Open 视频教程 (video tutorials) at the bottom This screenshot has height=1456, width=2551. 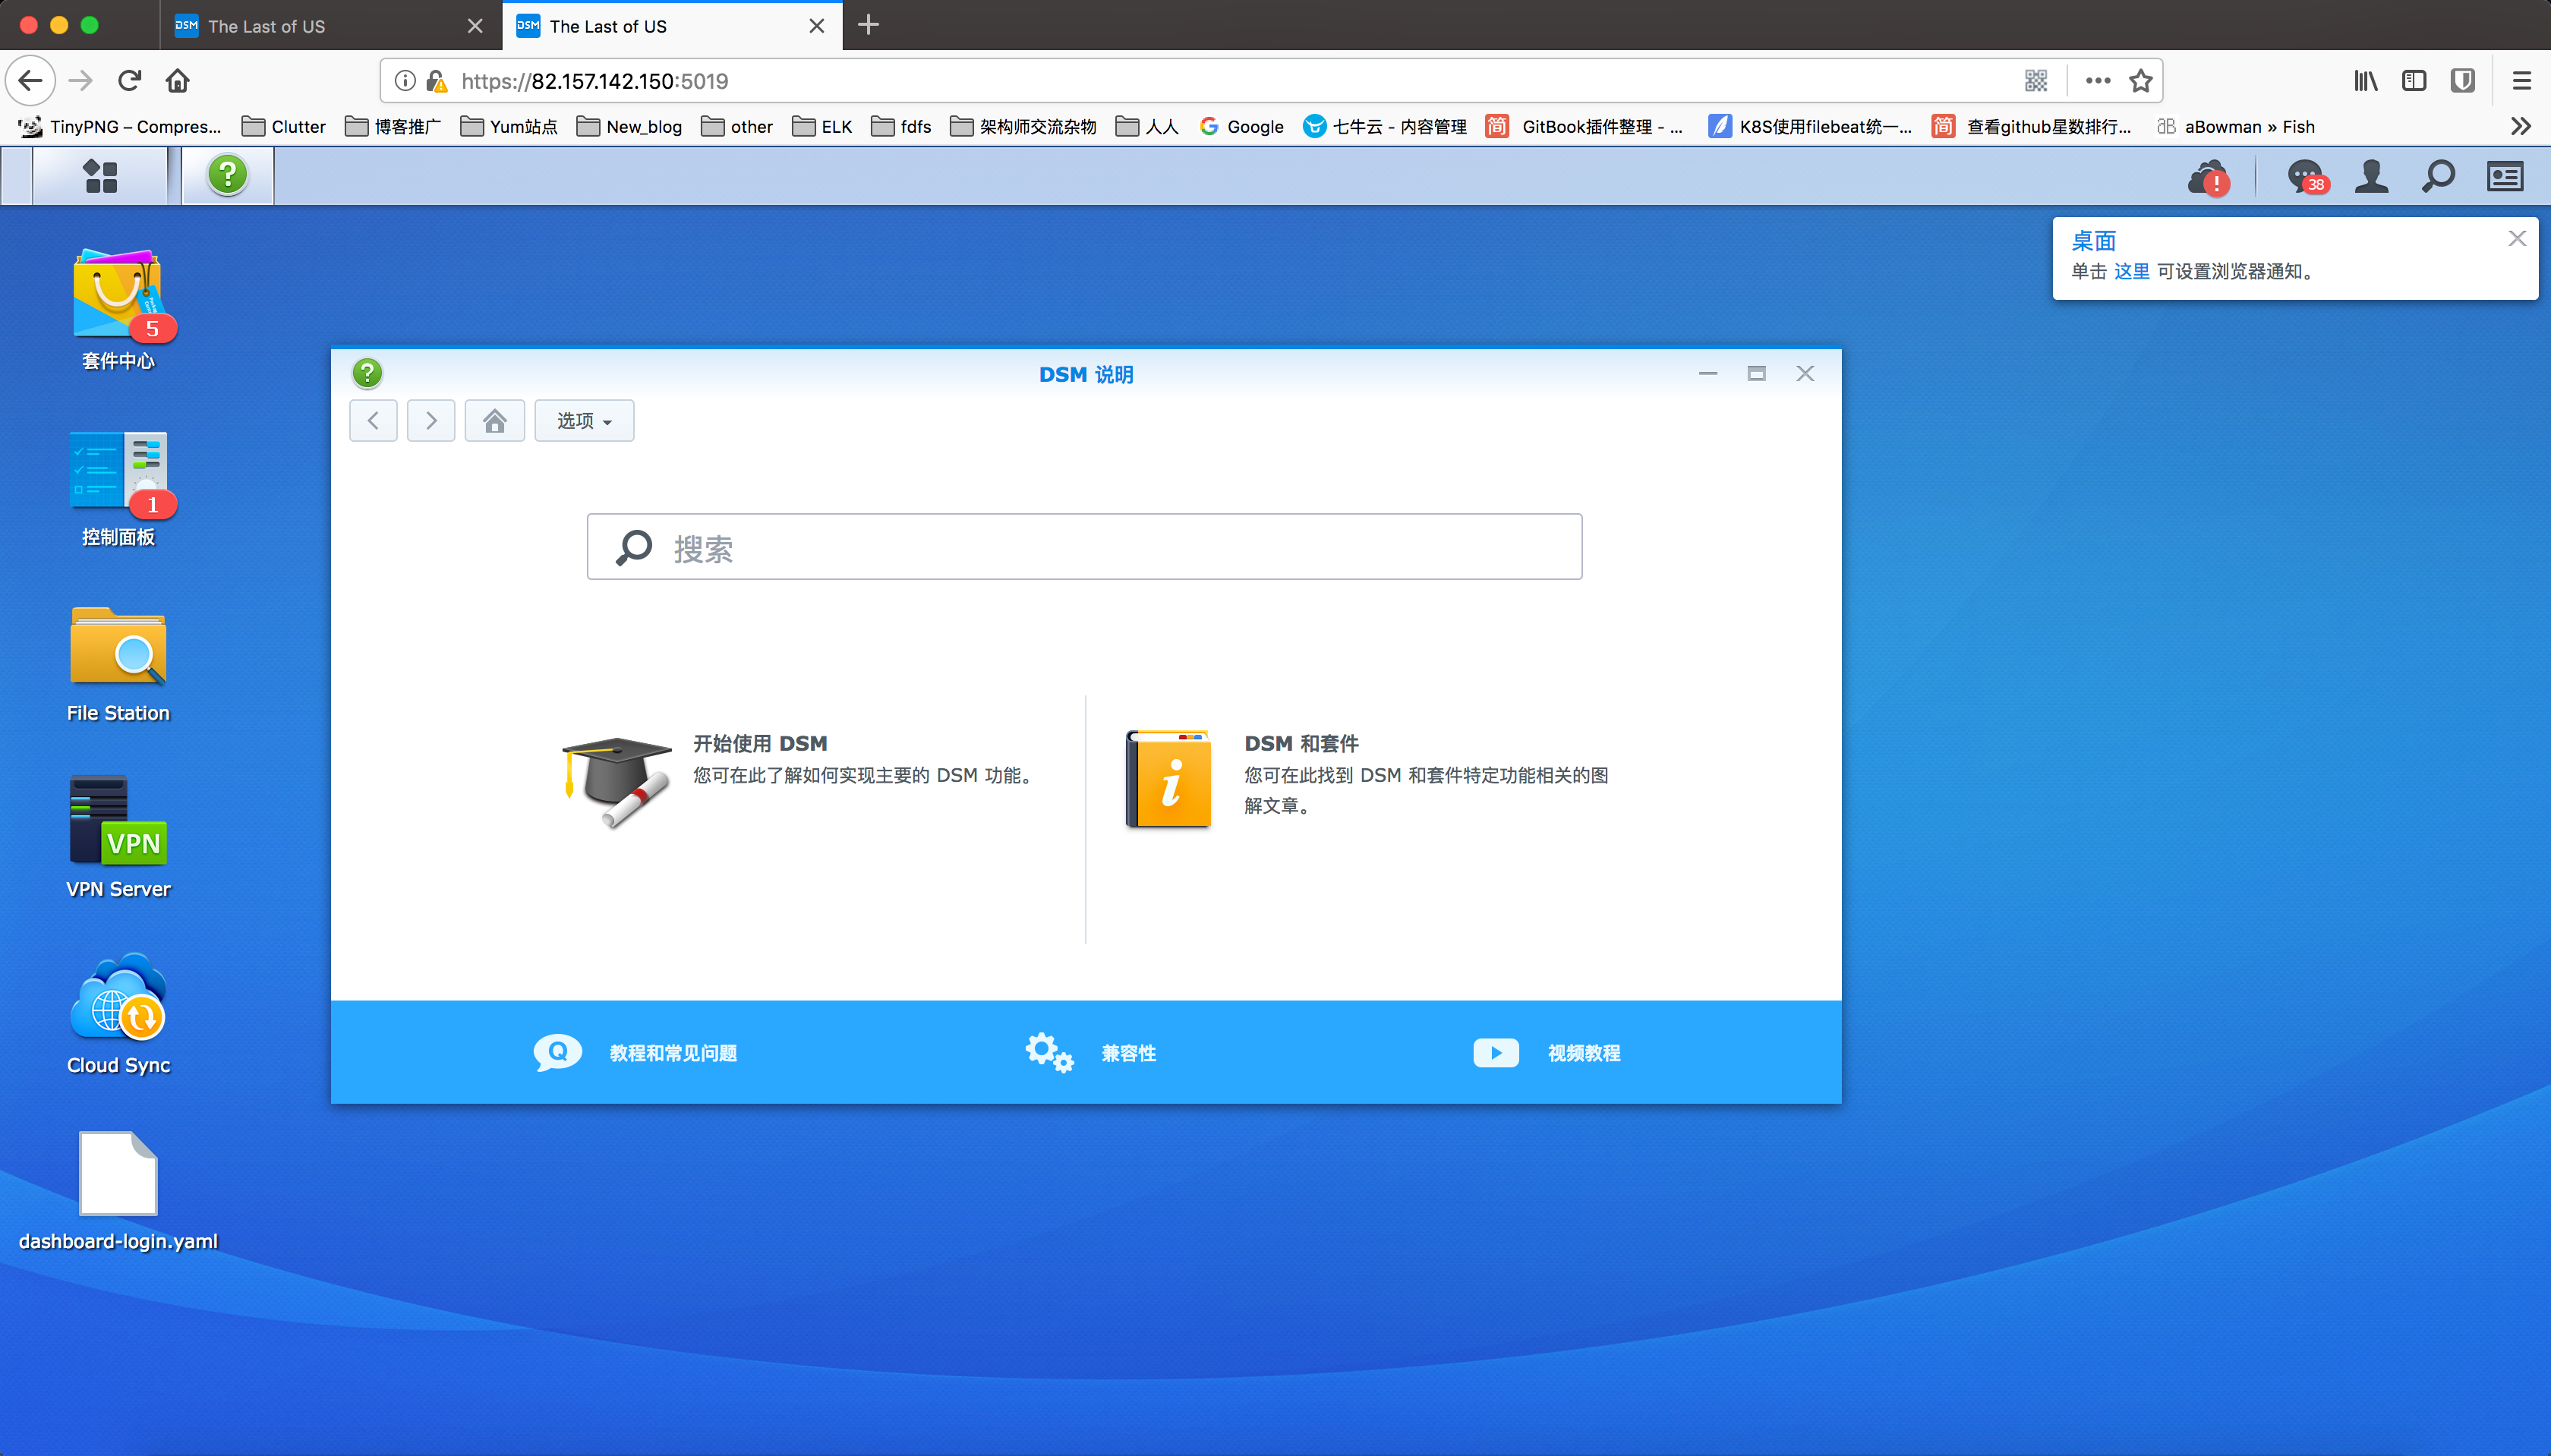[x=1583, y=1052]
